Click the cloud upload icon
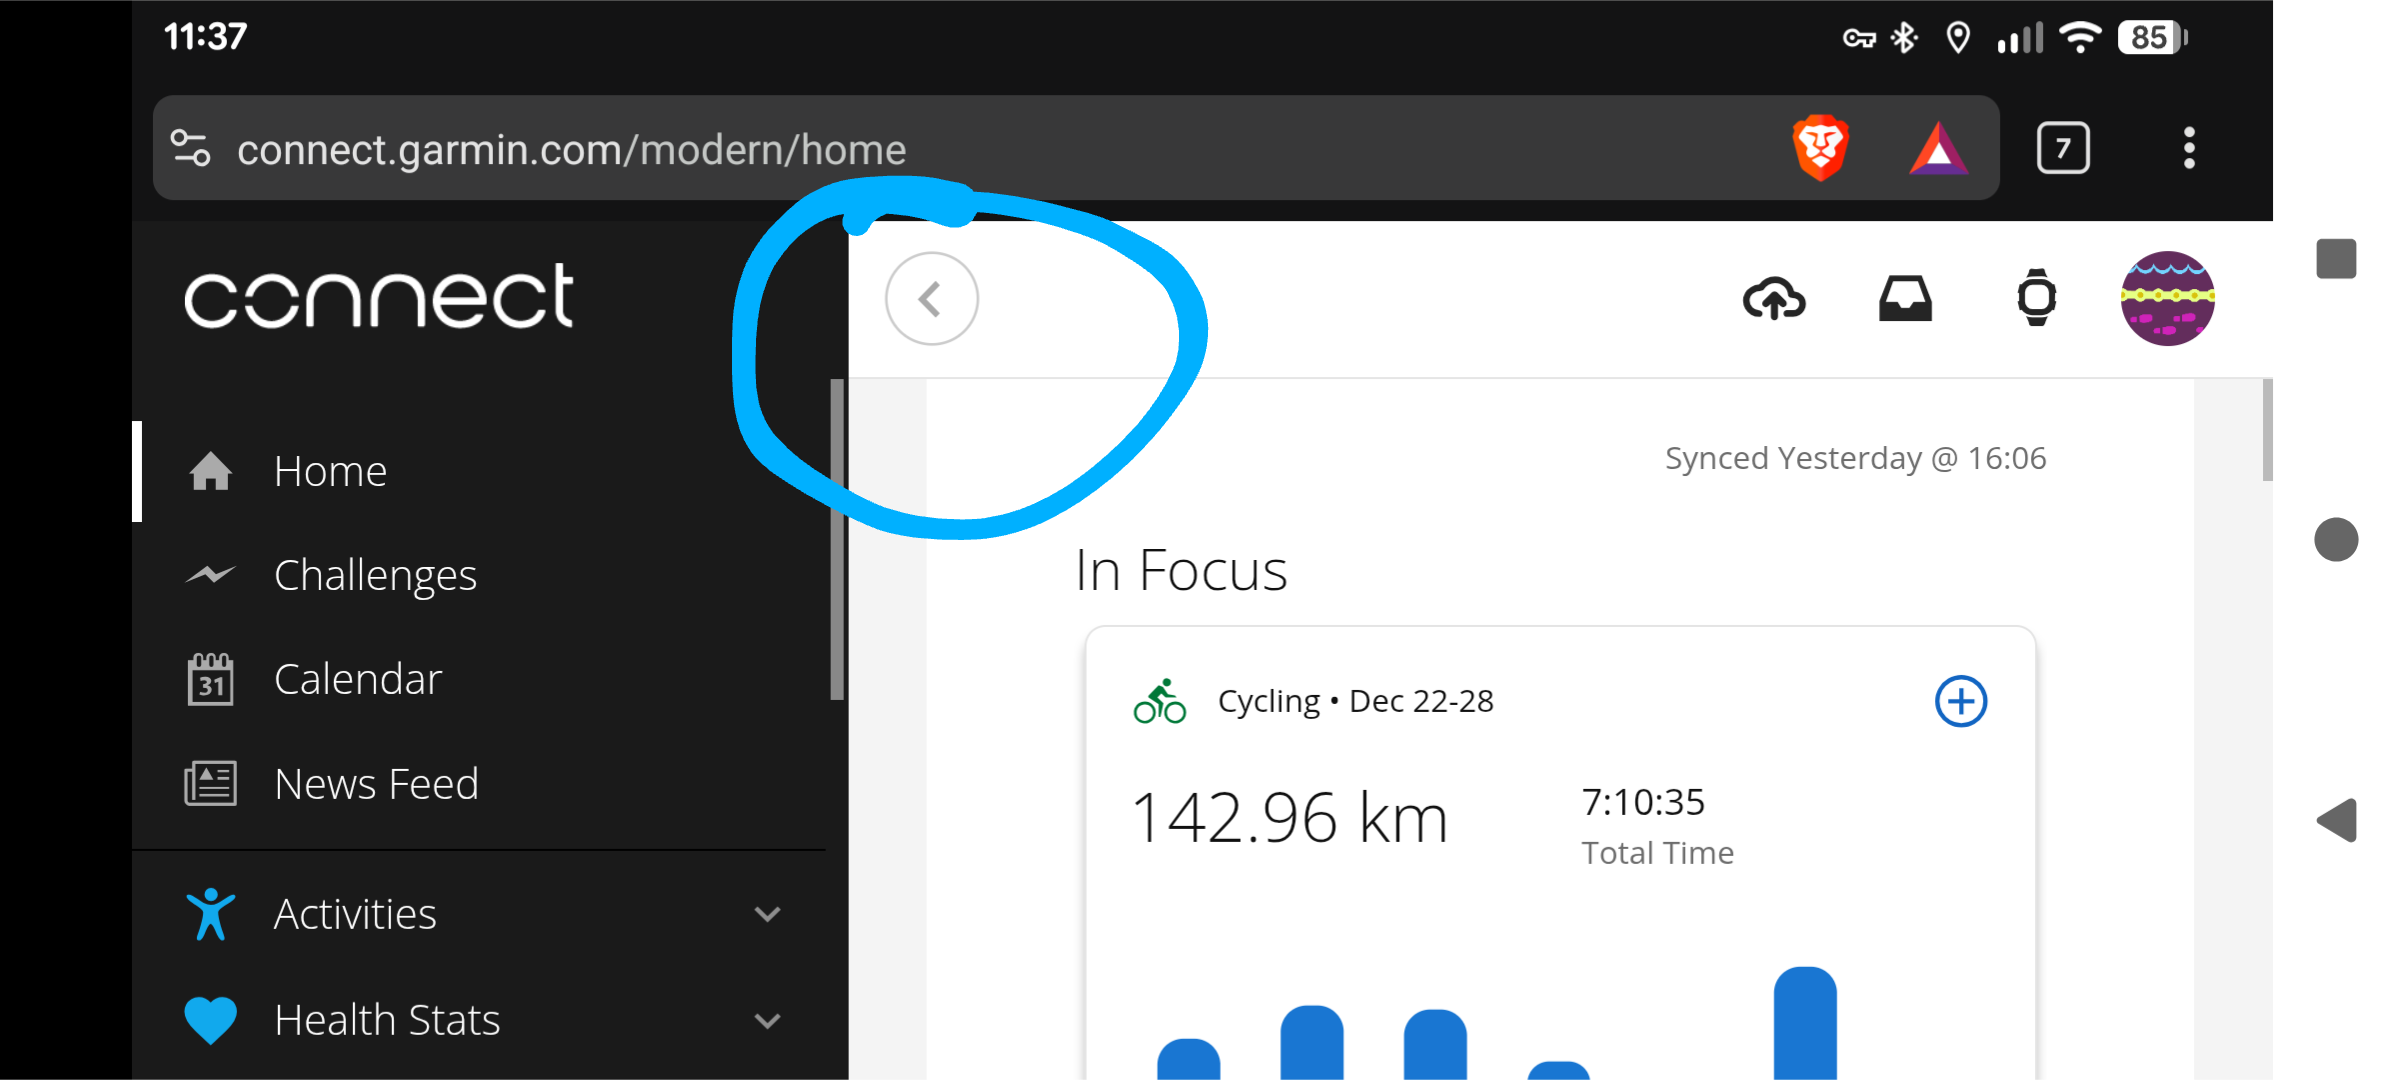This screenshot has height=1080, width=2399. point(1774,298)
